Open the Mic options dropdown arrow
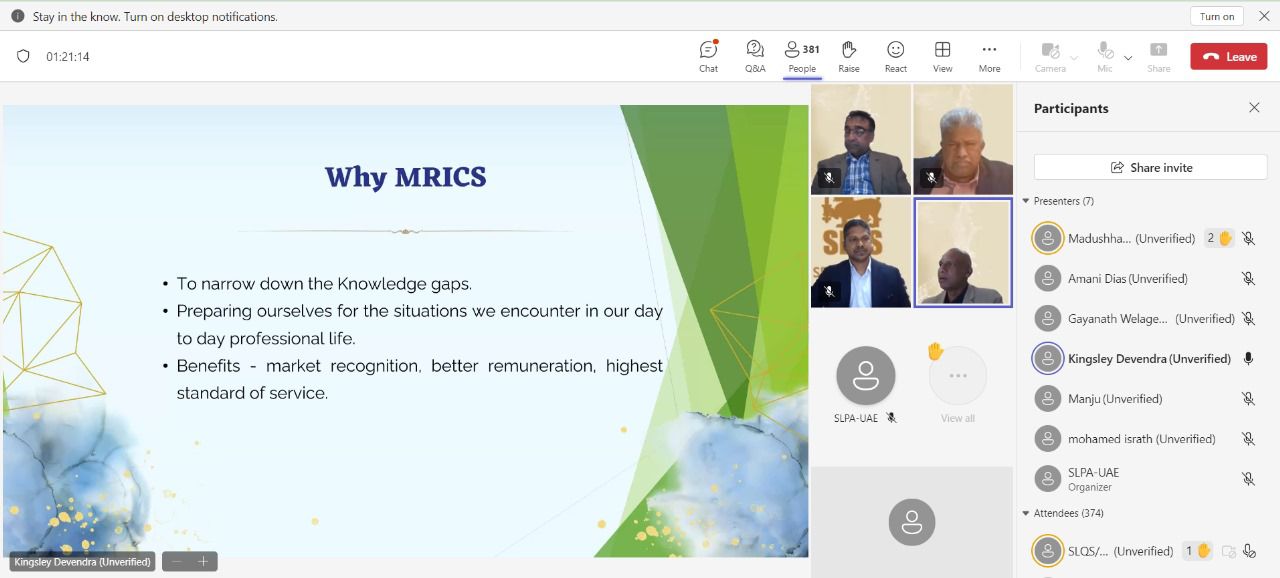 click(1128, 58)
